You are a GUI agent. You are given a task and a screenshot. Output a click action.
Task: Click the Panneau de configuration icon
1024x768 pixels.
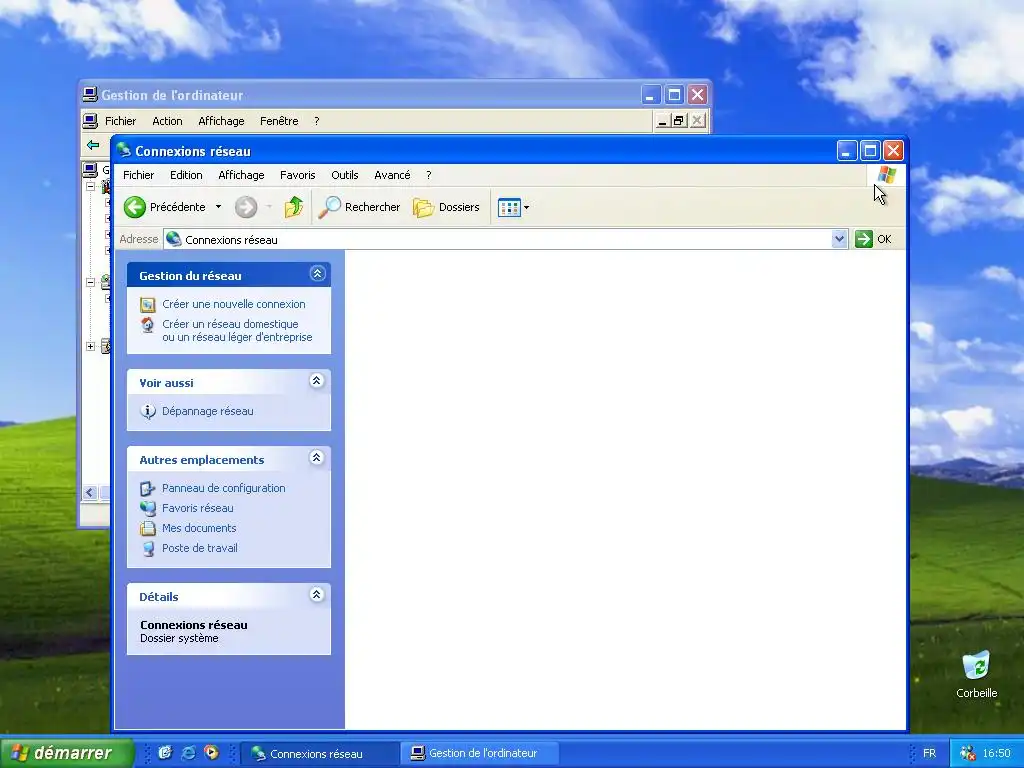pyautogui.click(x=148, y=488)
